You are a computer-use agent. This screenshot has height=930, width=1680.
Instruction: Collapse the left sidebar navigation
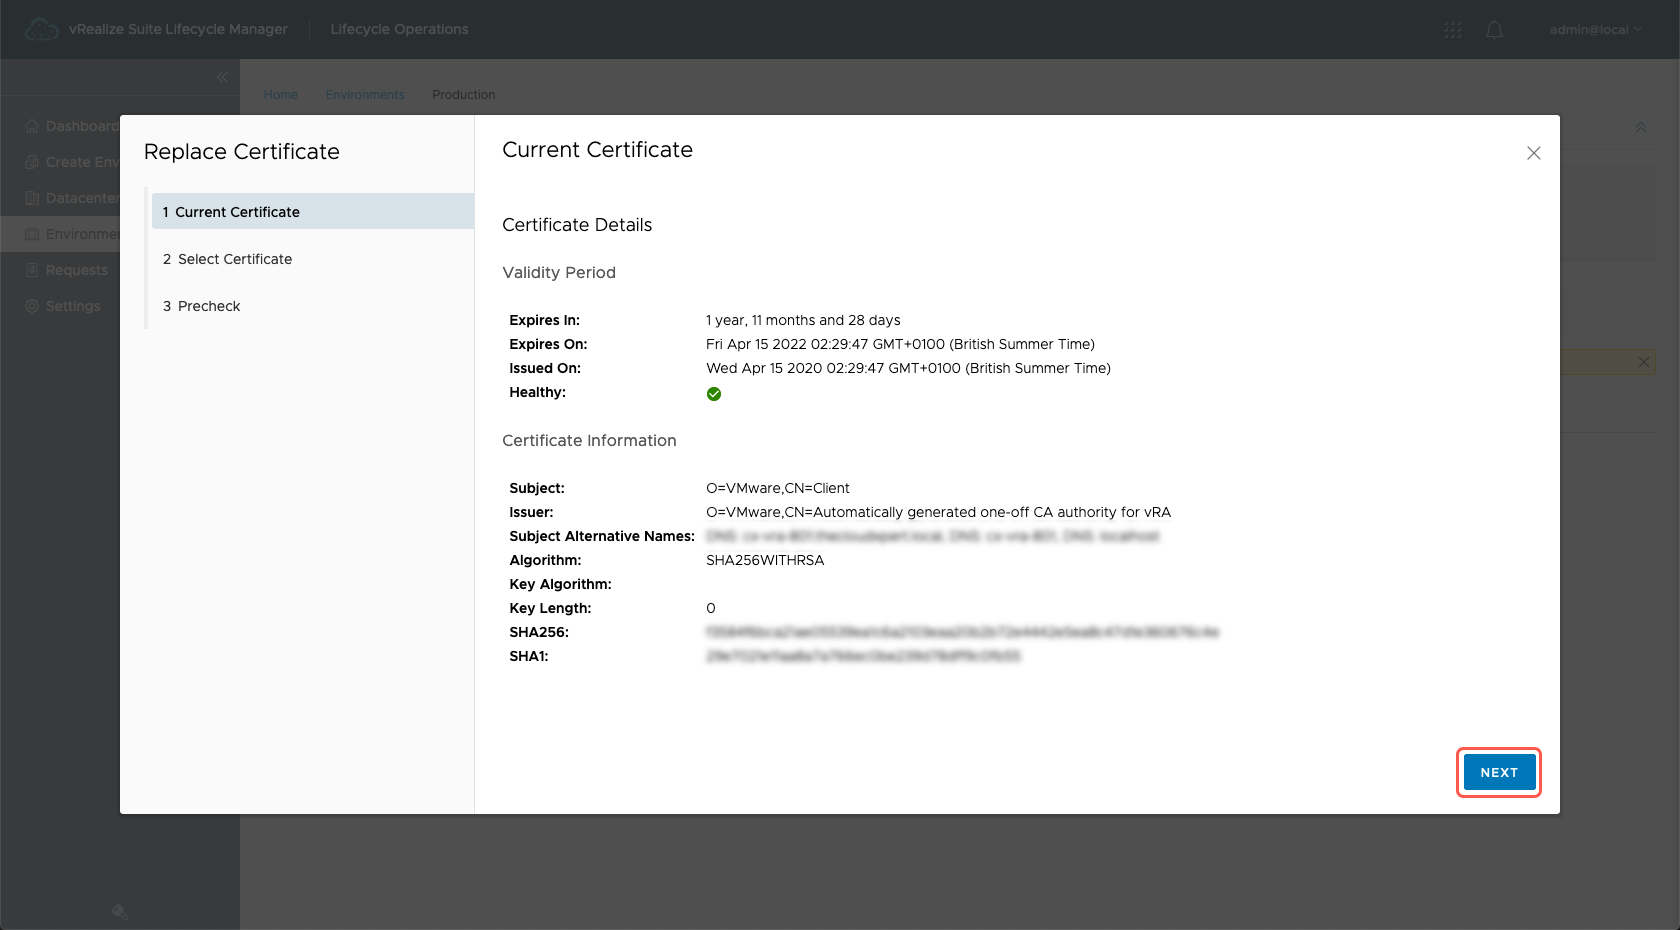point(222,77)
